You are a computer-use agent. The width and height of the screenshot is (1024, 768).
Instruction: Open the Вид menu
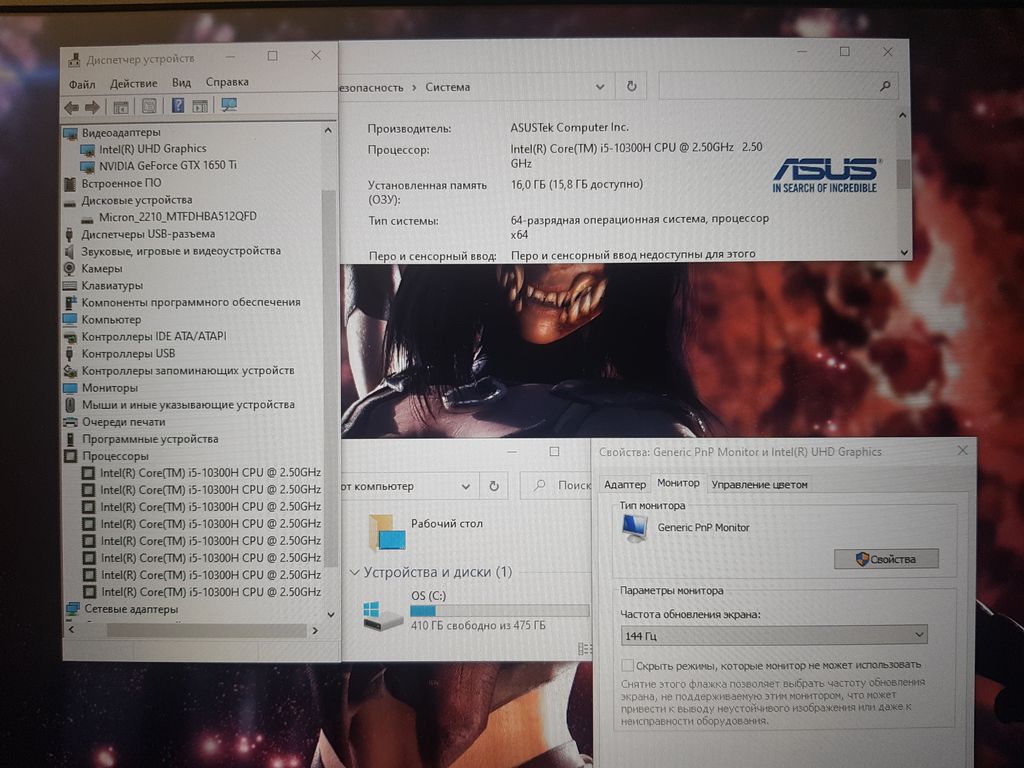[x=182, y=83]
